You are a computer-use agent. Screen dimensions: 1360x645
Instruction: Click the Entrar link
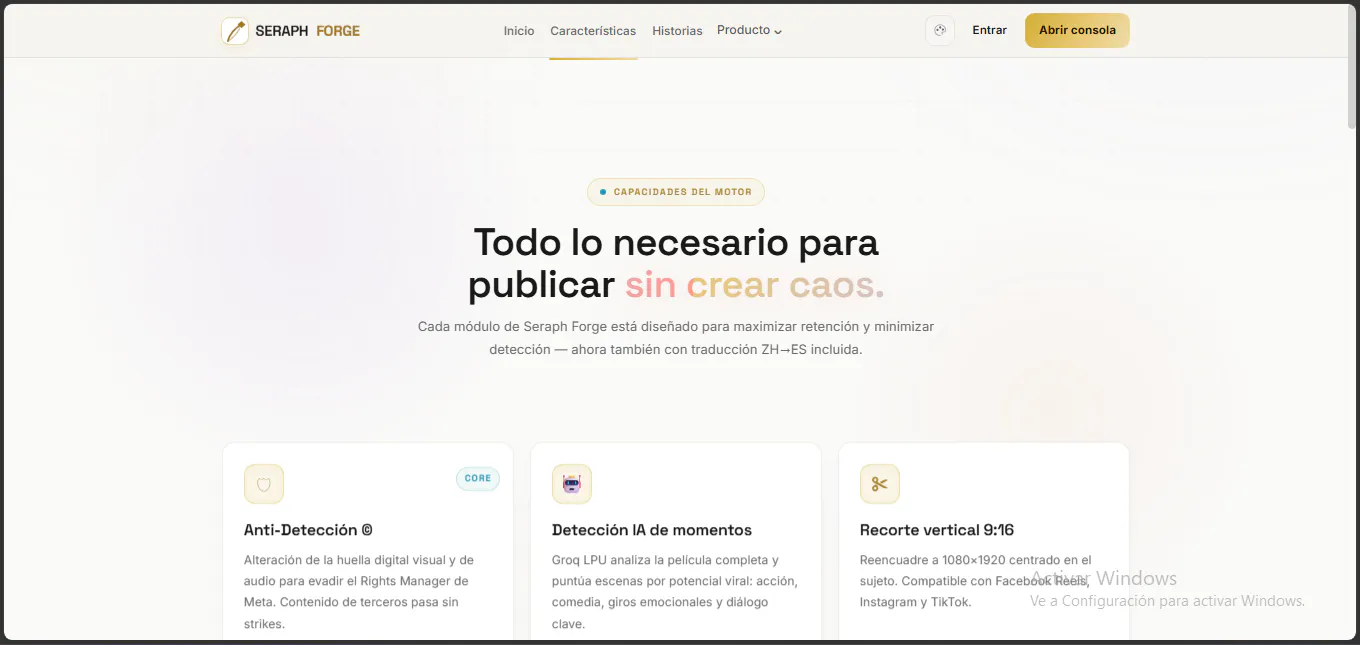click(x=989, y=30)
